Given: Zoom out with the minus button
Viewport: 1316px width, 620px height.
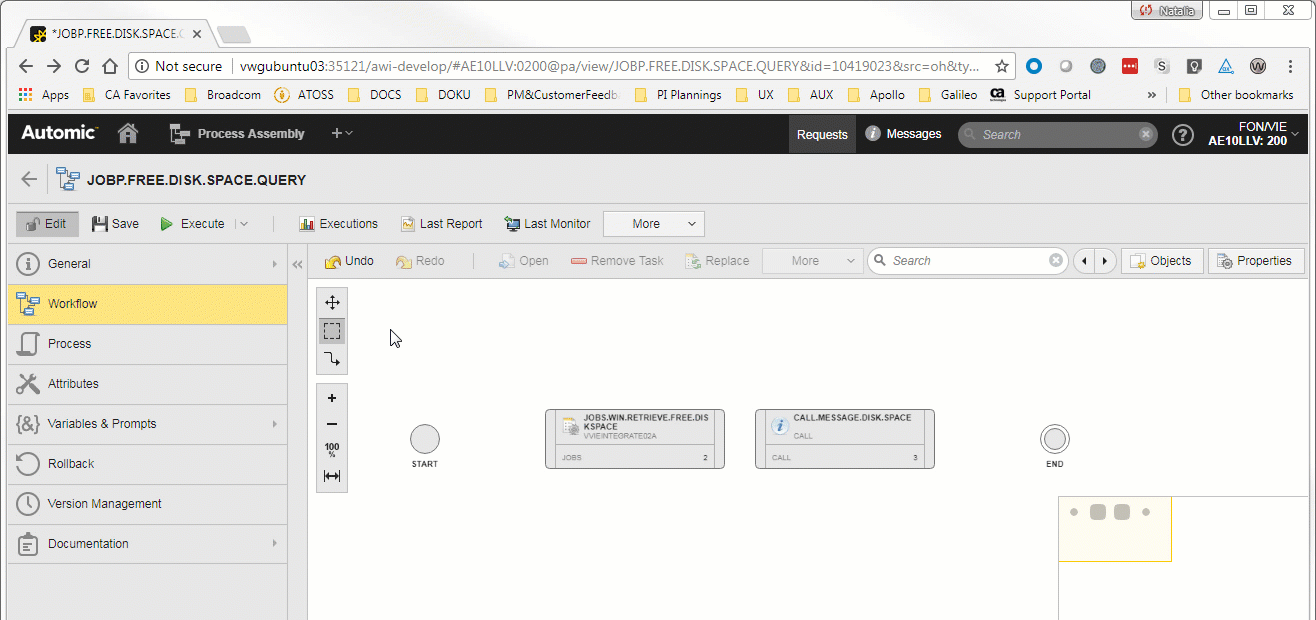Looking at the screenshot, I should [332, 424].
